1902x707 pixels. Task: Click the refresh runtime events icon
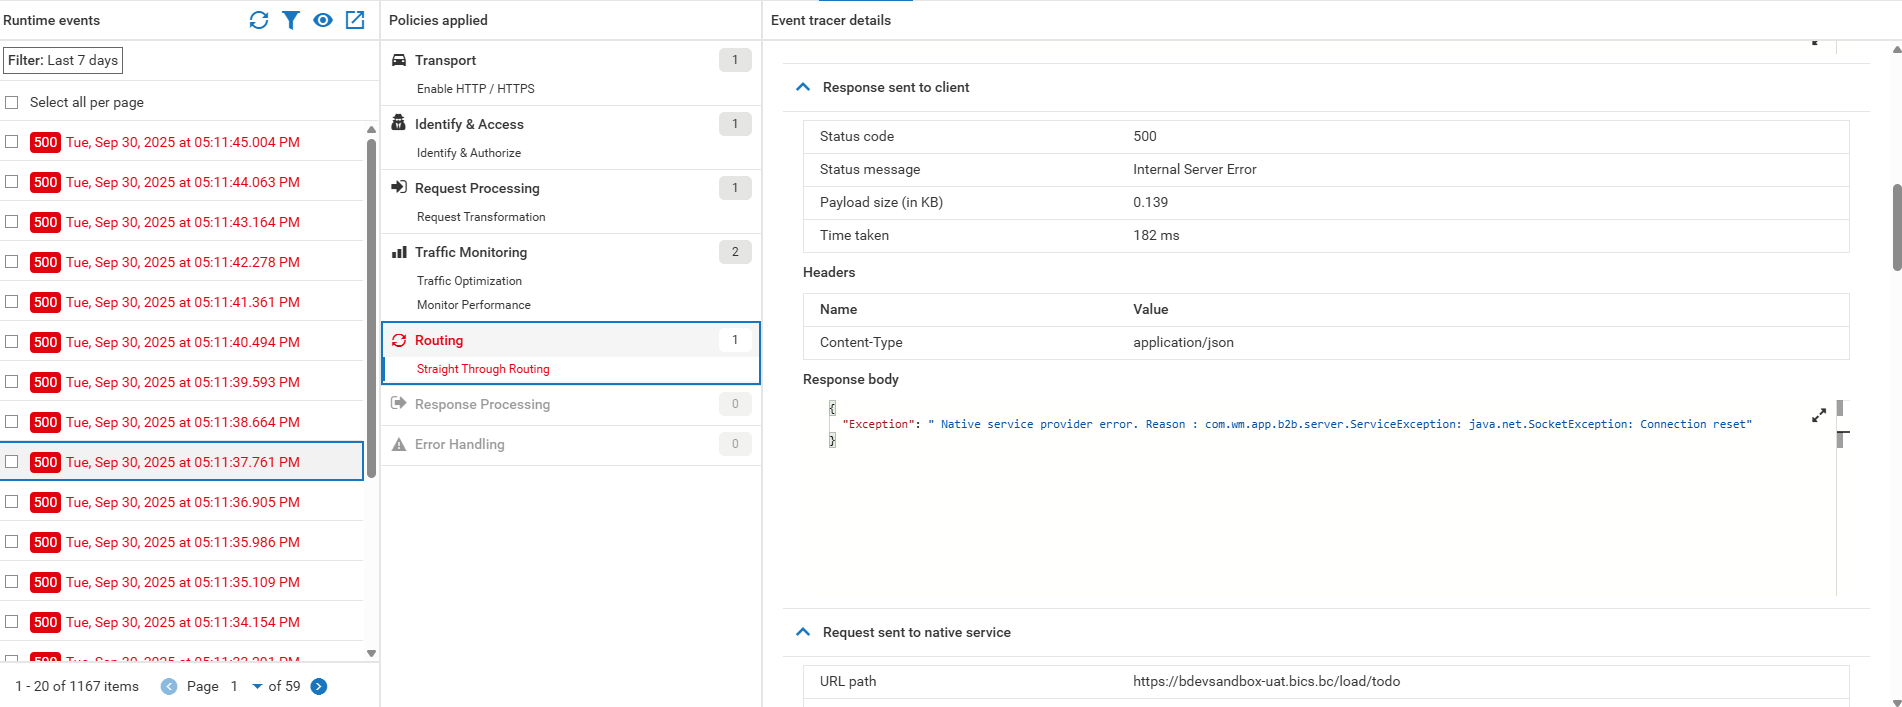(x=259, y=20)
